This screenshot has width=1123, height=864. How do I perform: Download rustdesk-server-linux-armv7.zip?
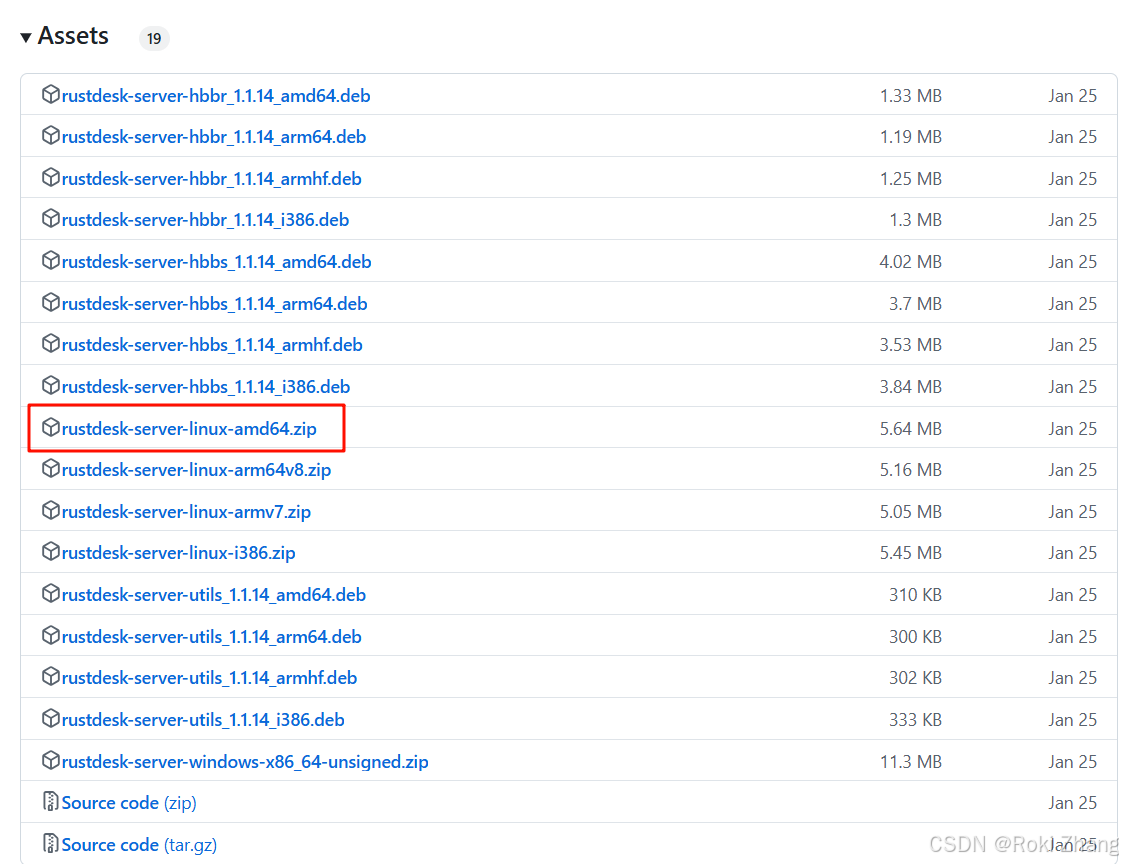(x=186, y=512)
